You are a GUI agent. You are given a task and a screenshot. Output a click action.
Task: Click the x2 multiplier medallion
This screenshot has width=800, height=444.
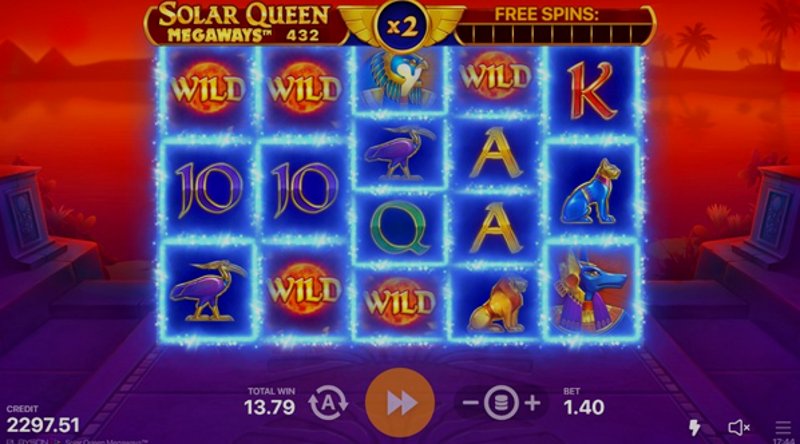point(402,27)
